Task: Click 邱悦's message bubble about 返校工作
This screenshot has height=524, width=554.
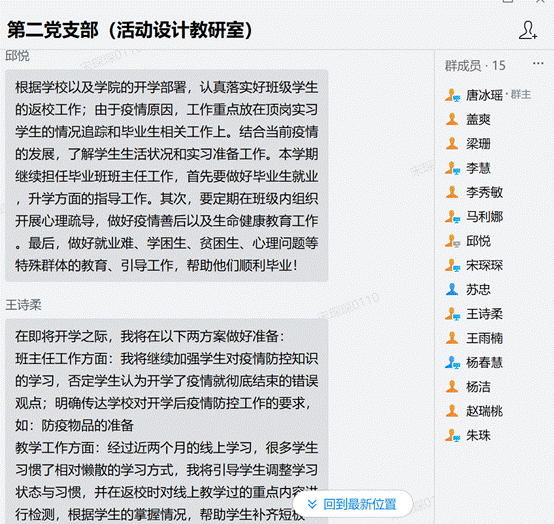Action: click(167, 176)
